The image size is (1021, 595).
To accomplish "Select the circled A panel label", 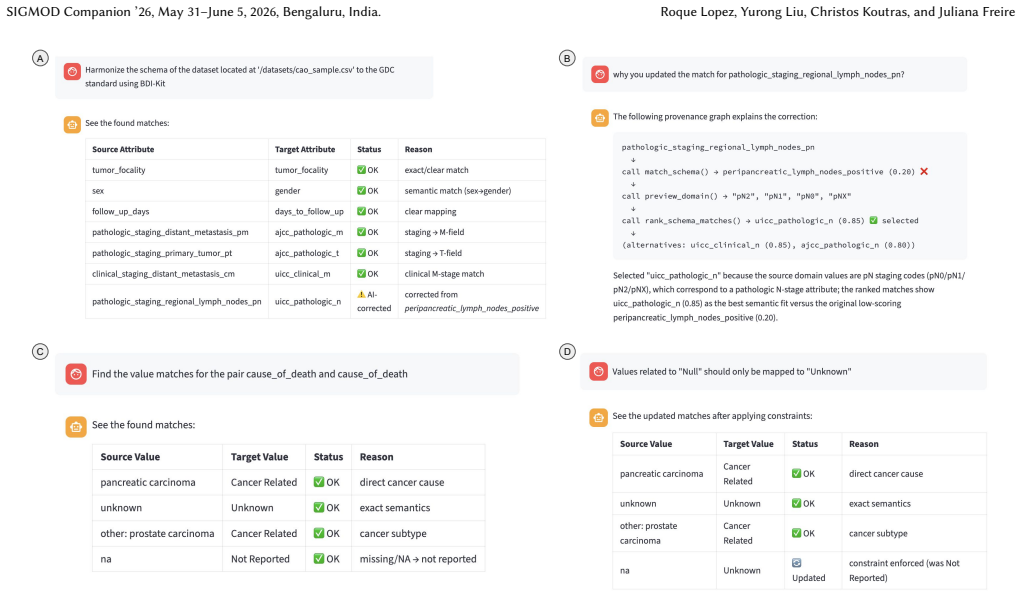I will click(x=40, y=59).
